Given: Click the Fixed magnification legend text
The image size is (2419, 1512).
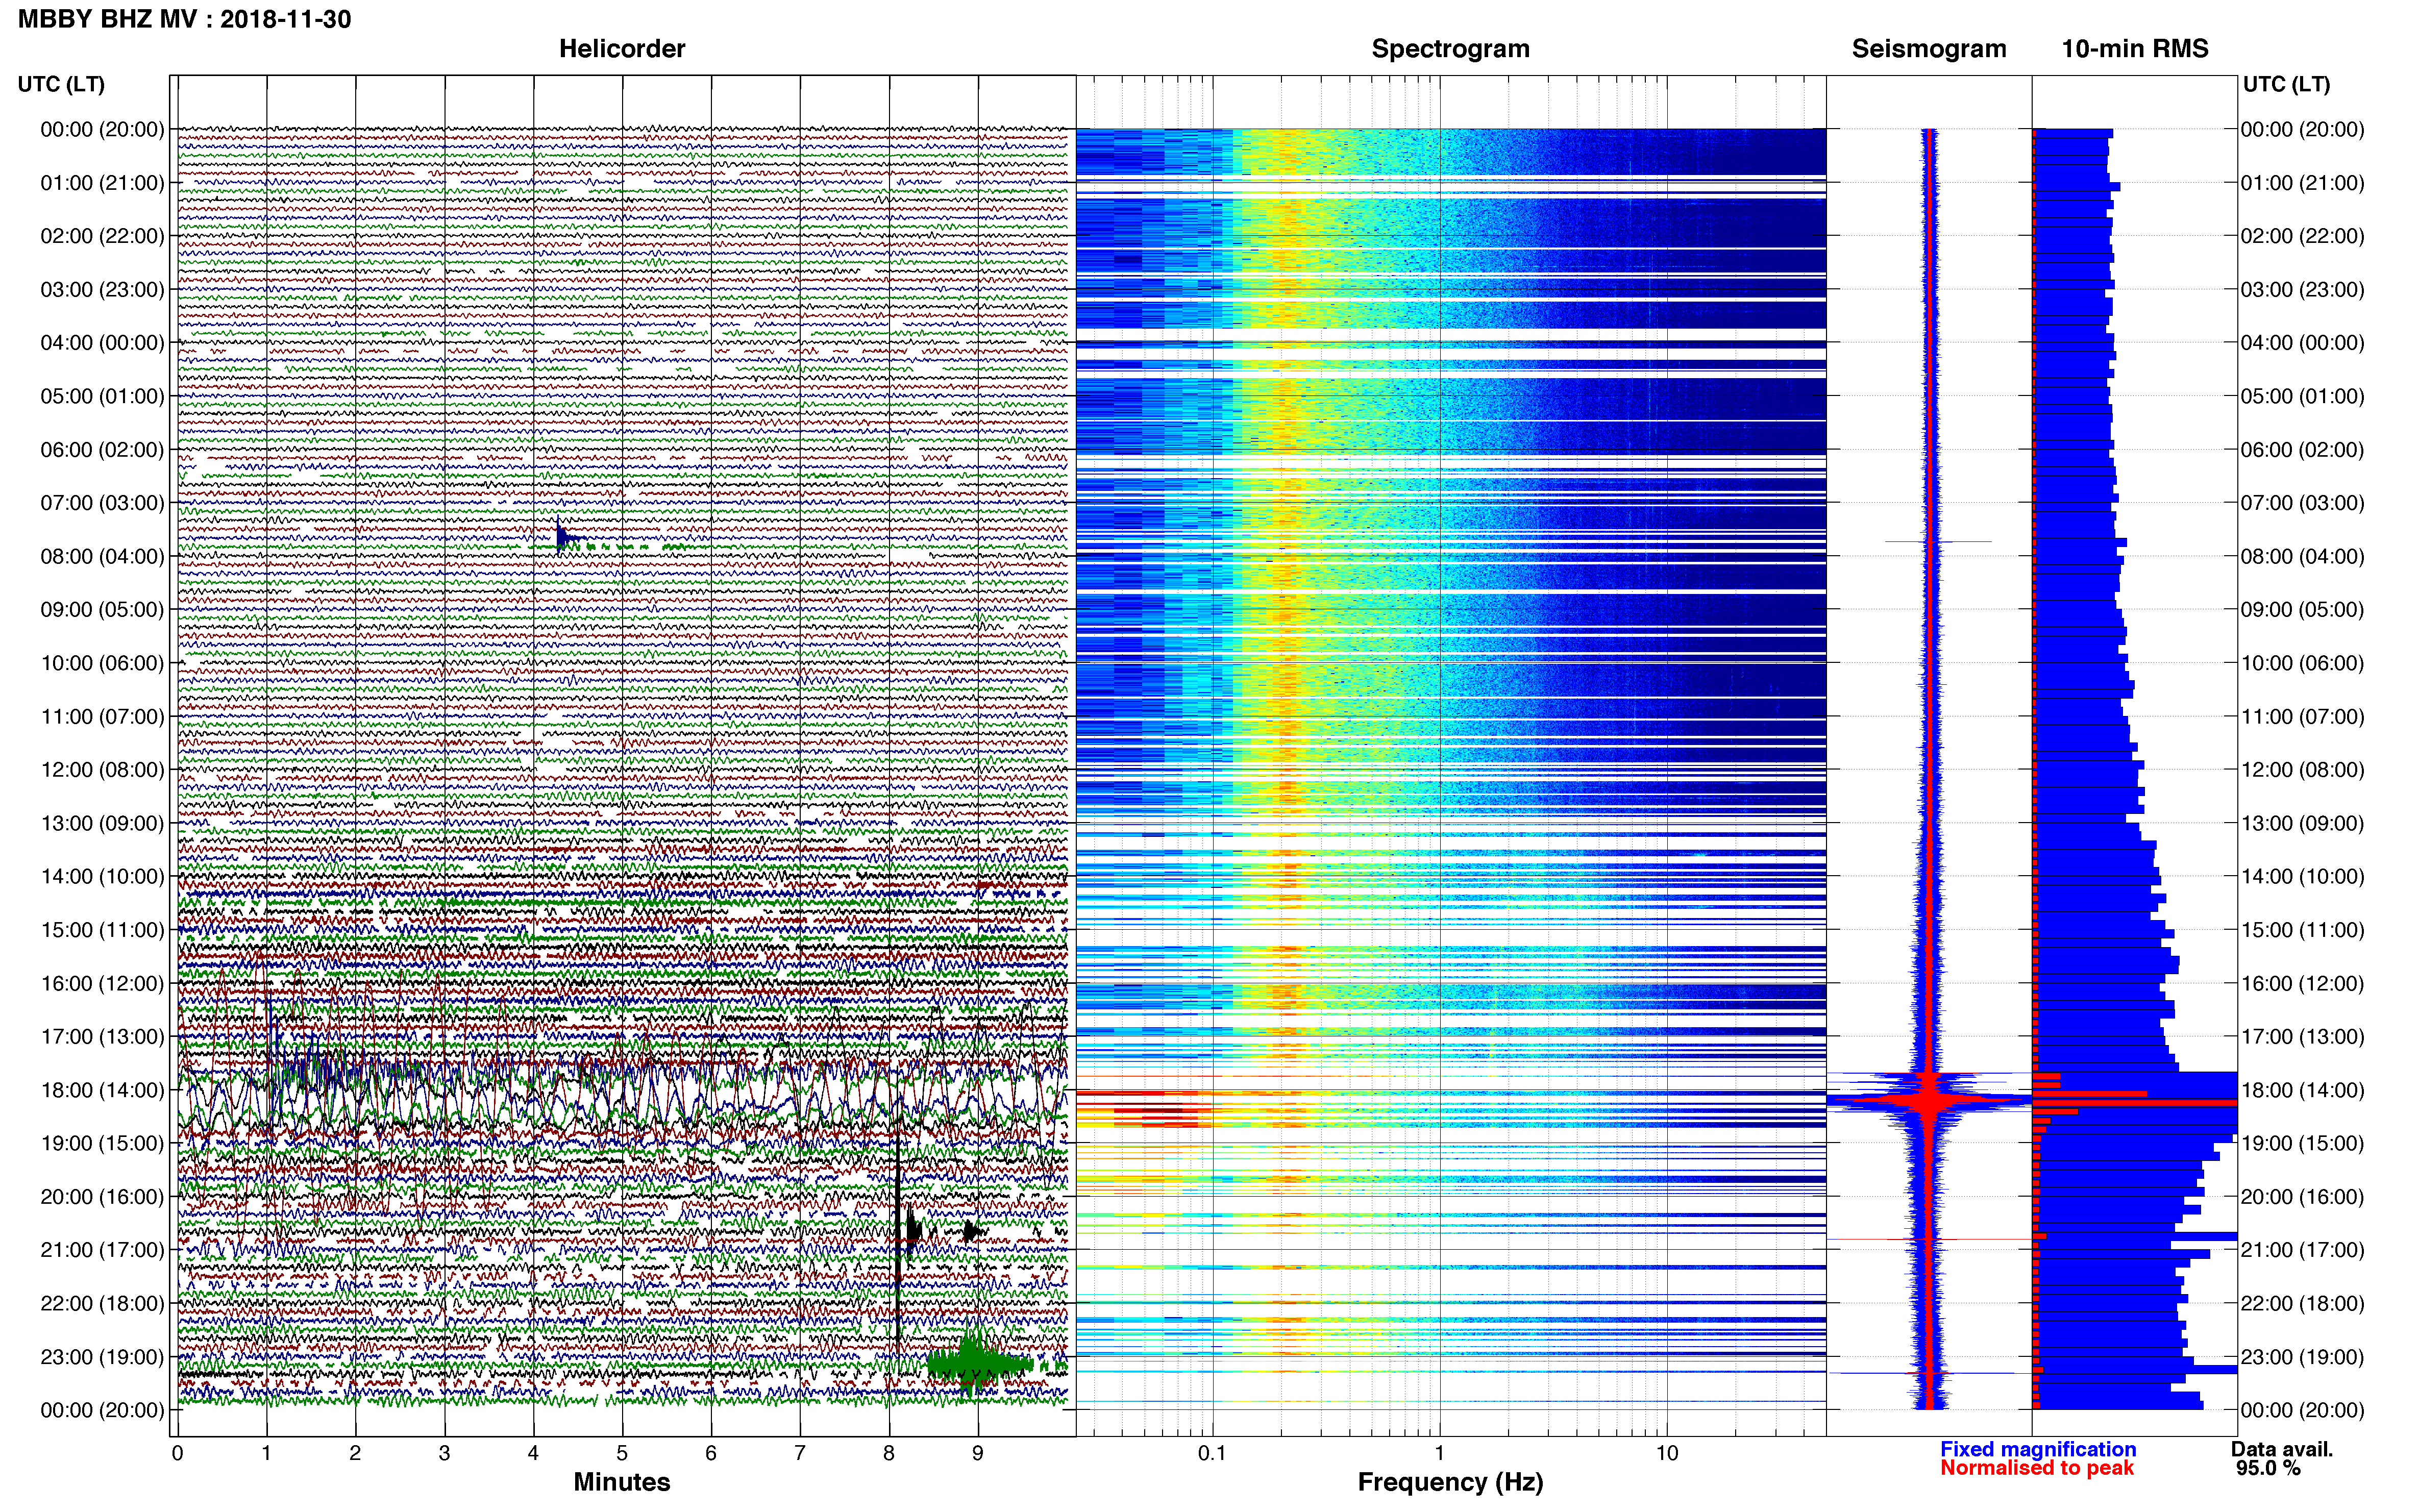Looking at the screenshot, I should 2038,1449.
